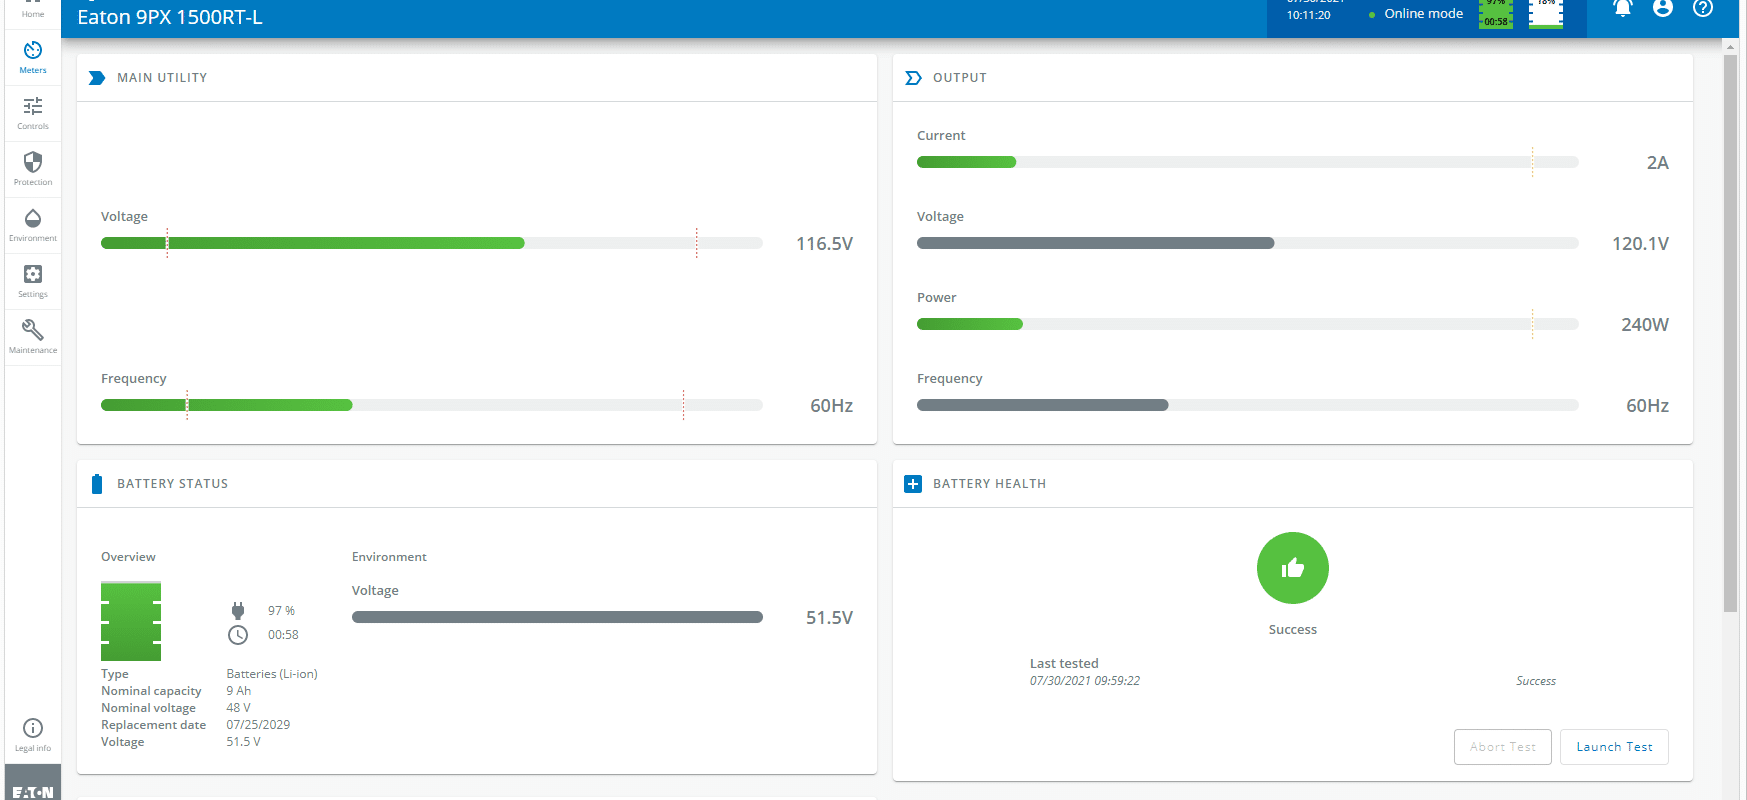
Task: Click the last tested date 07/30/2021 09:59:22
Action: click(x=1085, y=681)
